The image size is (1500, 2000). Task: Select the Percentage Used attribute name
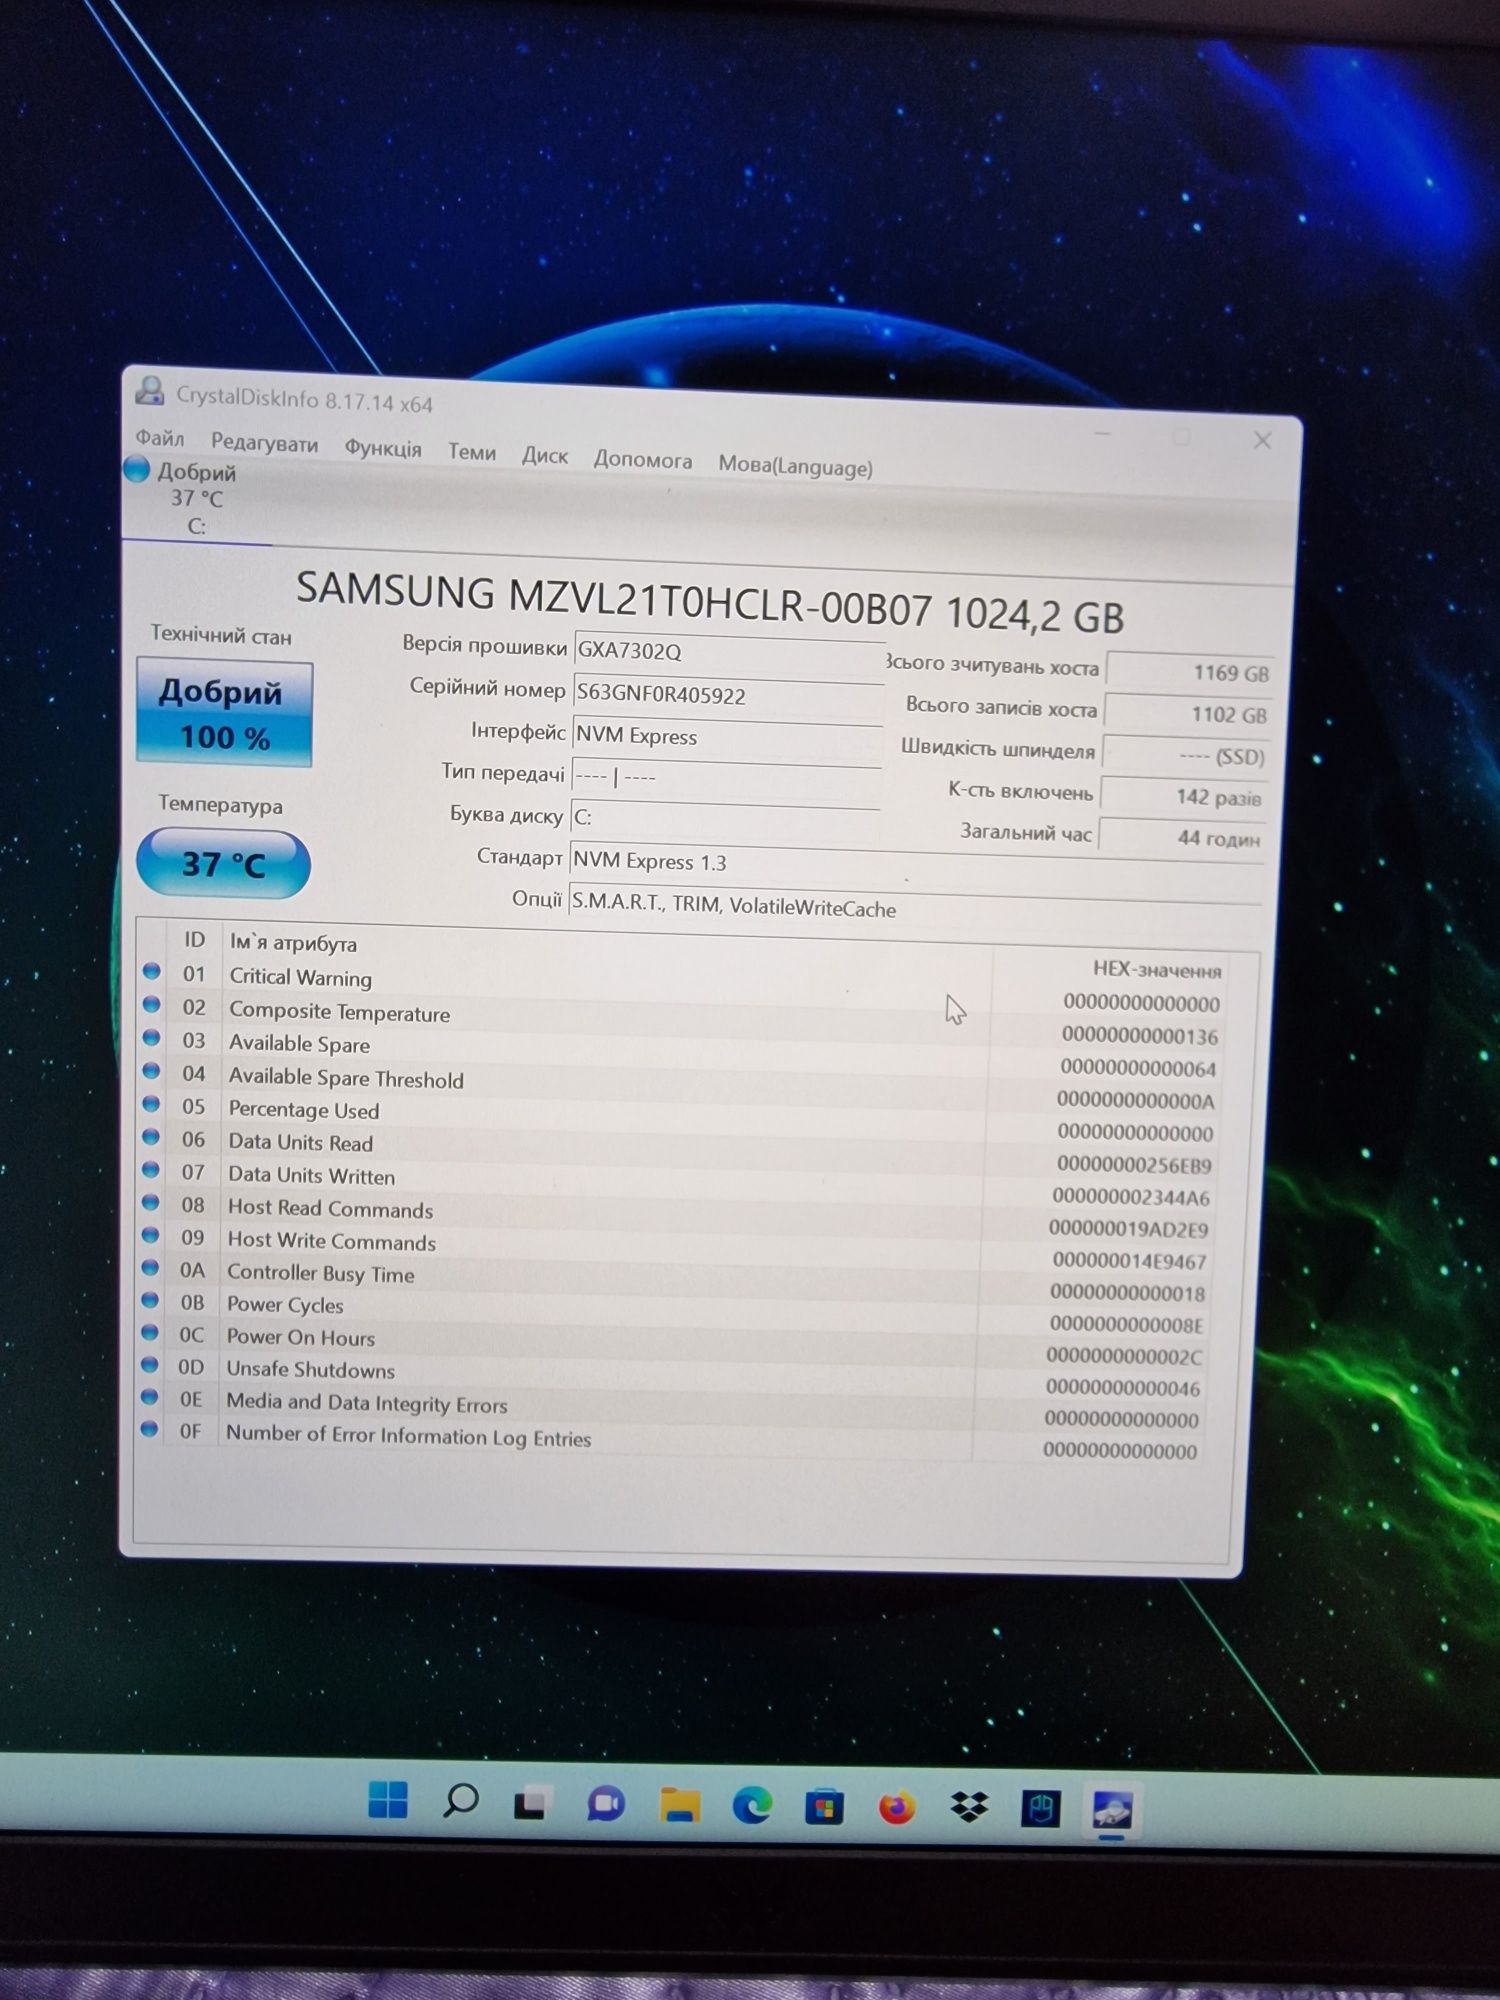click(x=304, y=1110)
